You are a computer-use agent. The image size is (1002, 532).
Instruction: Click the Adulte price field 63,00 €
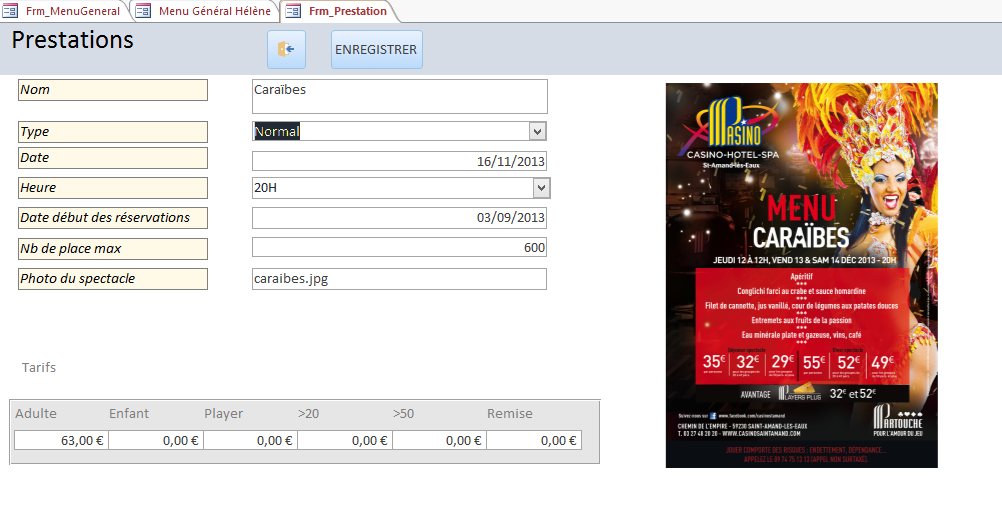(x=61, y=441)
